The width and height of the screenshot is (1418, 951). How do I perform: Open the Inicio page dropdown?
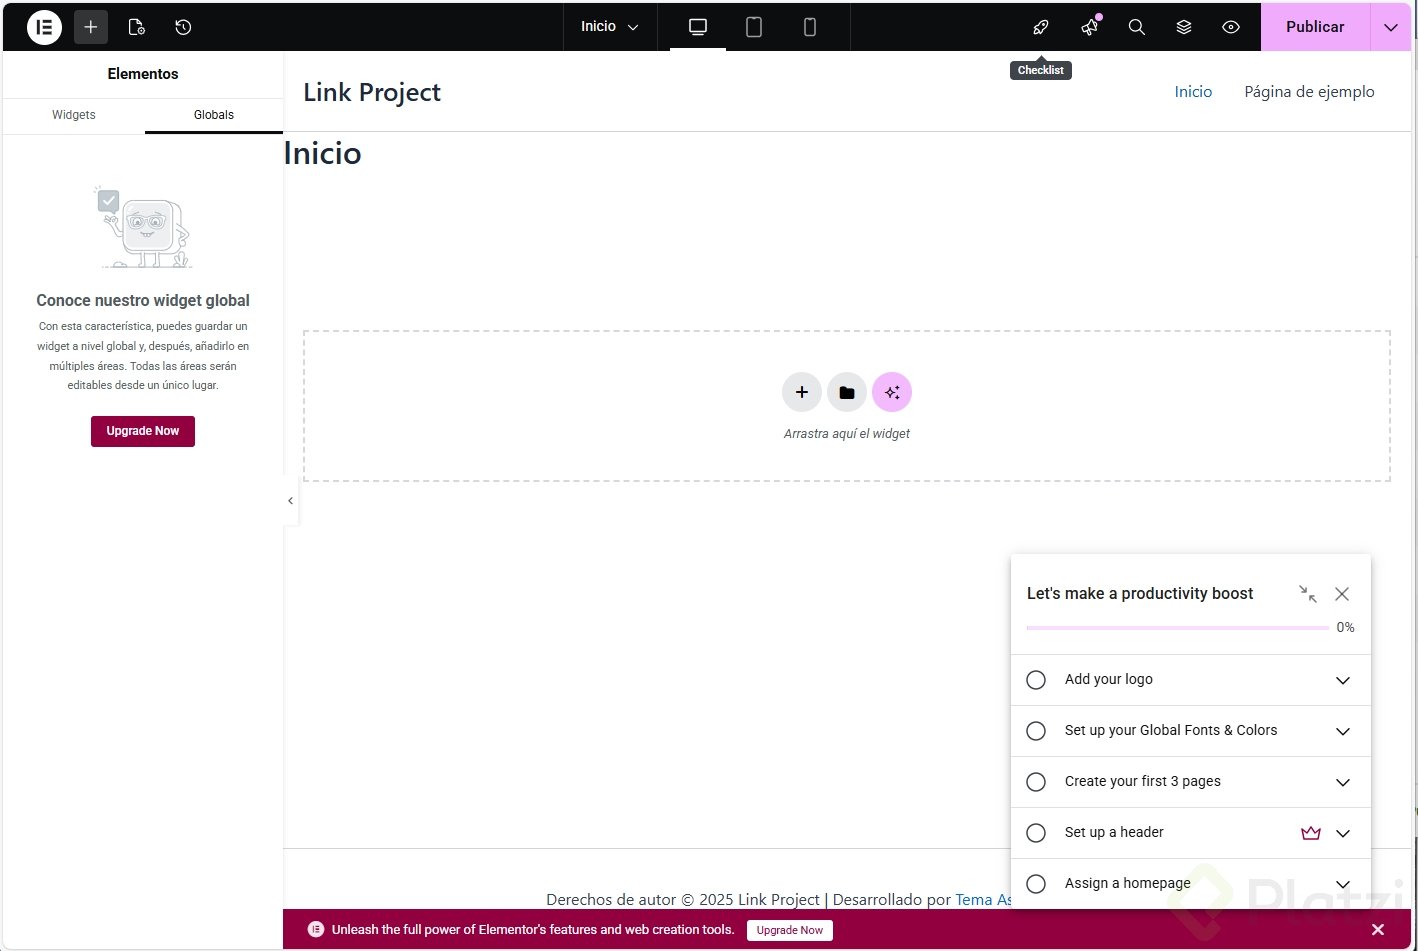tap(609, 27)
